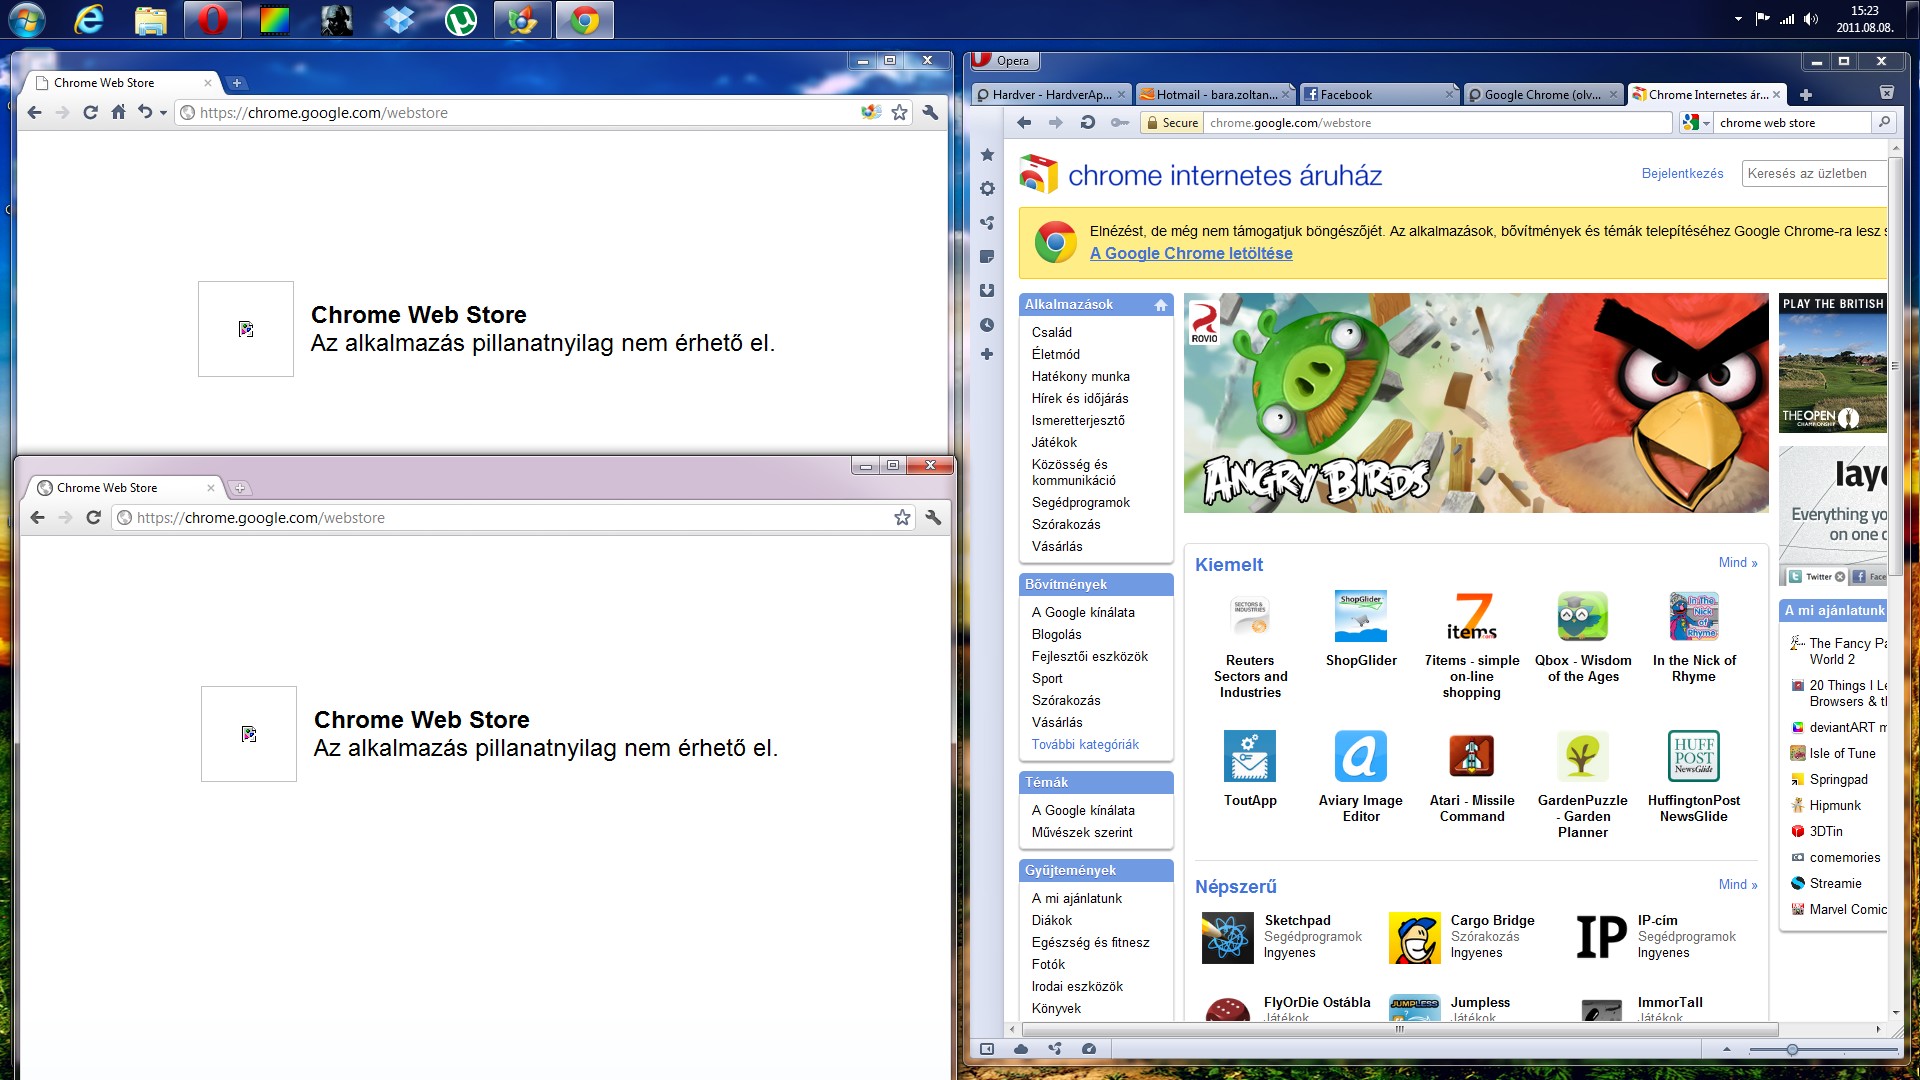
Task: Launch uTorrent from Windows taskbar
Action: pyautogui.click(x=461, y=20)
